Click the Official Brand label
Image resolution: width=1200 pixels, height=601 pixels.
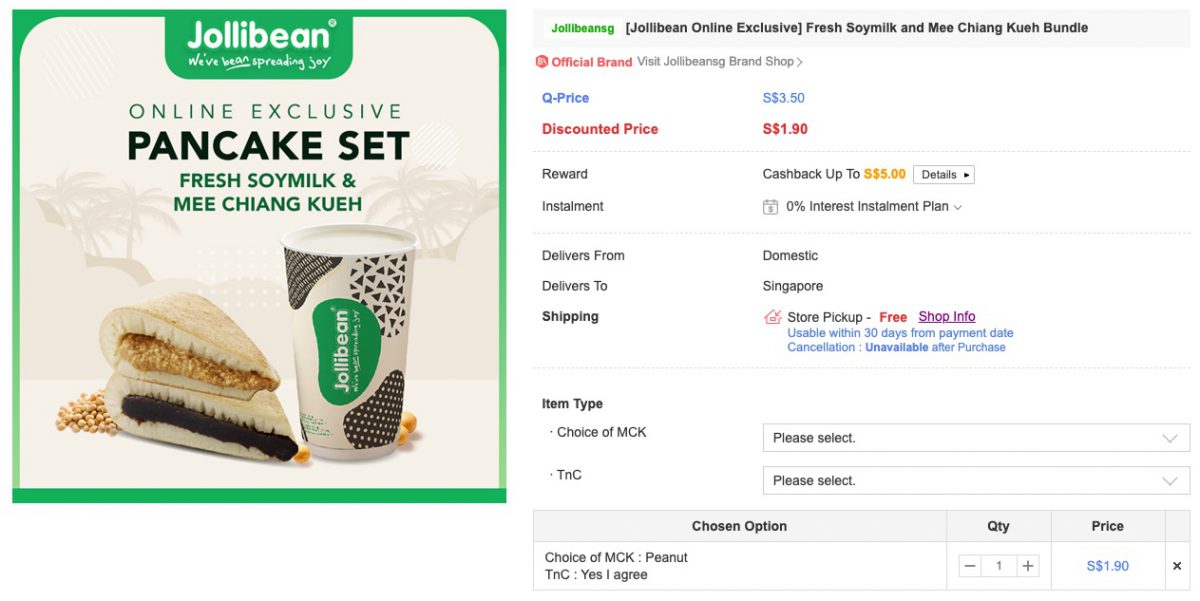[591, 62]
